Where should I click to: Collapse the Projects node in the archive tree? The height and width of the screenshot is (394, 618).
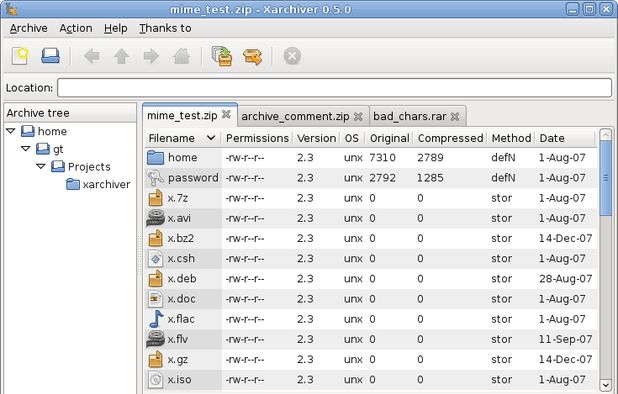pos(41,166)
